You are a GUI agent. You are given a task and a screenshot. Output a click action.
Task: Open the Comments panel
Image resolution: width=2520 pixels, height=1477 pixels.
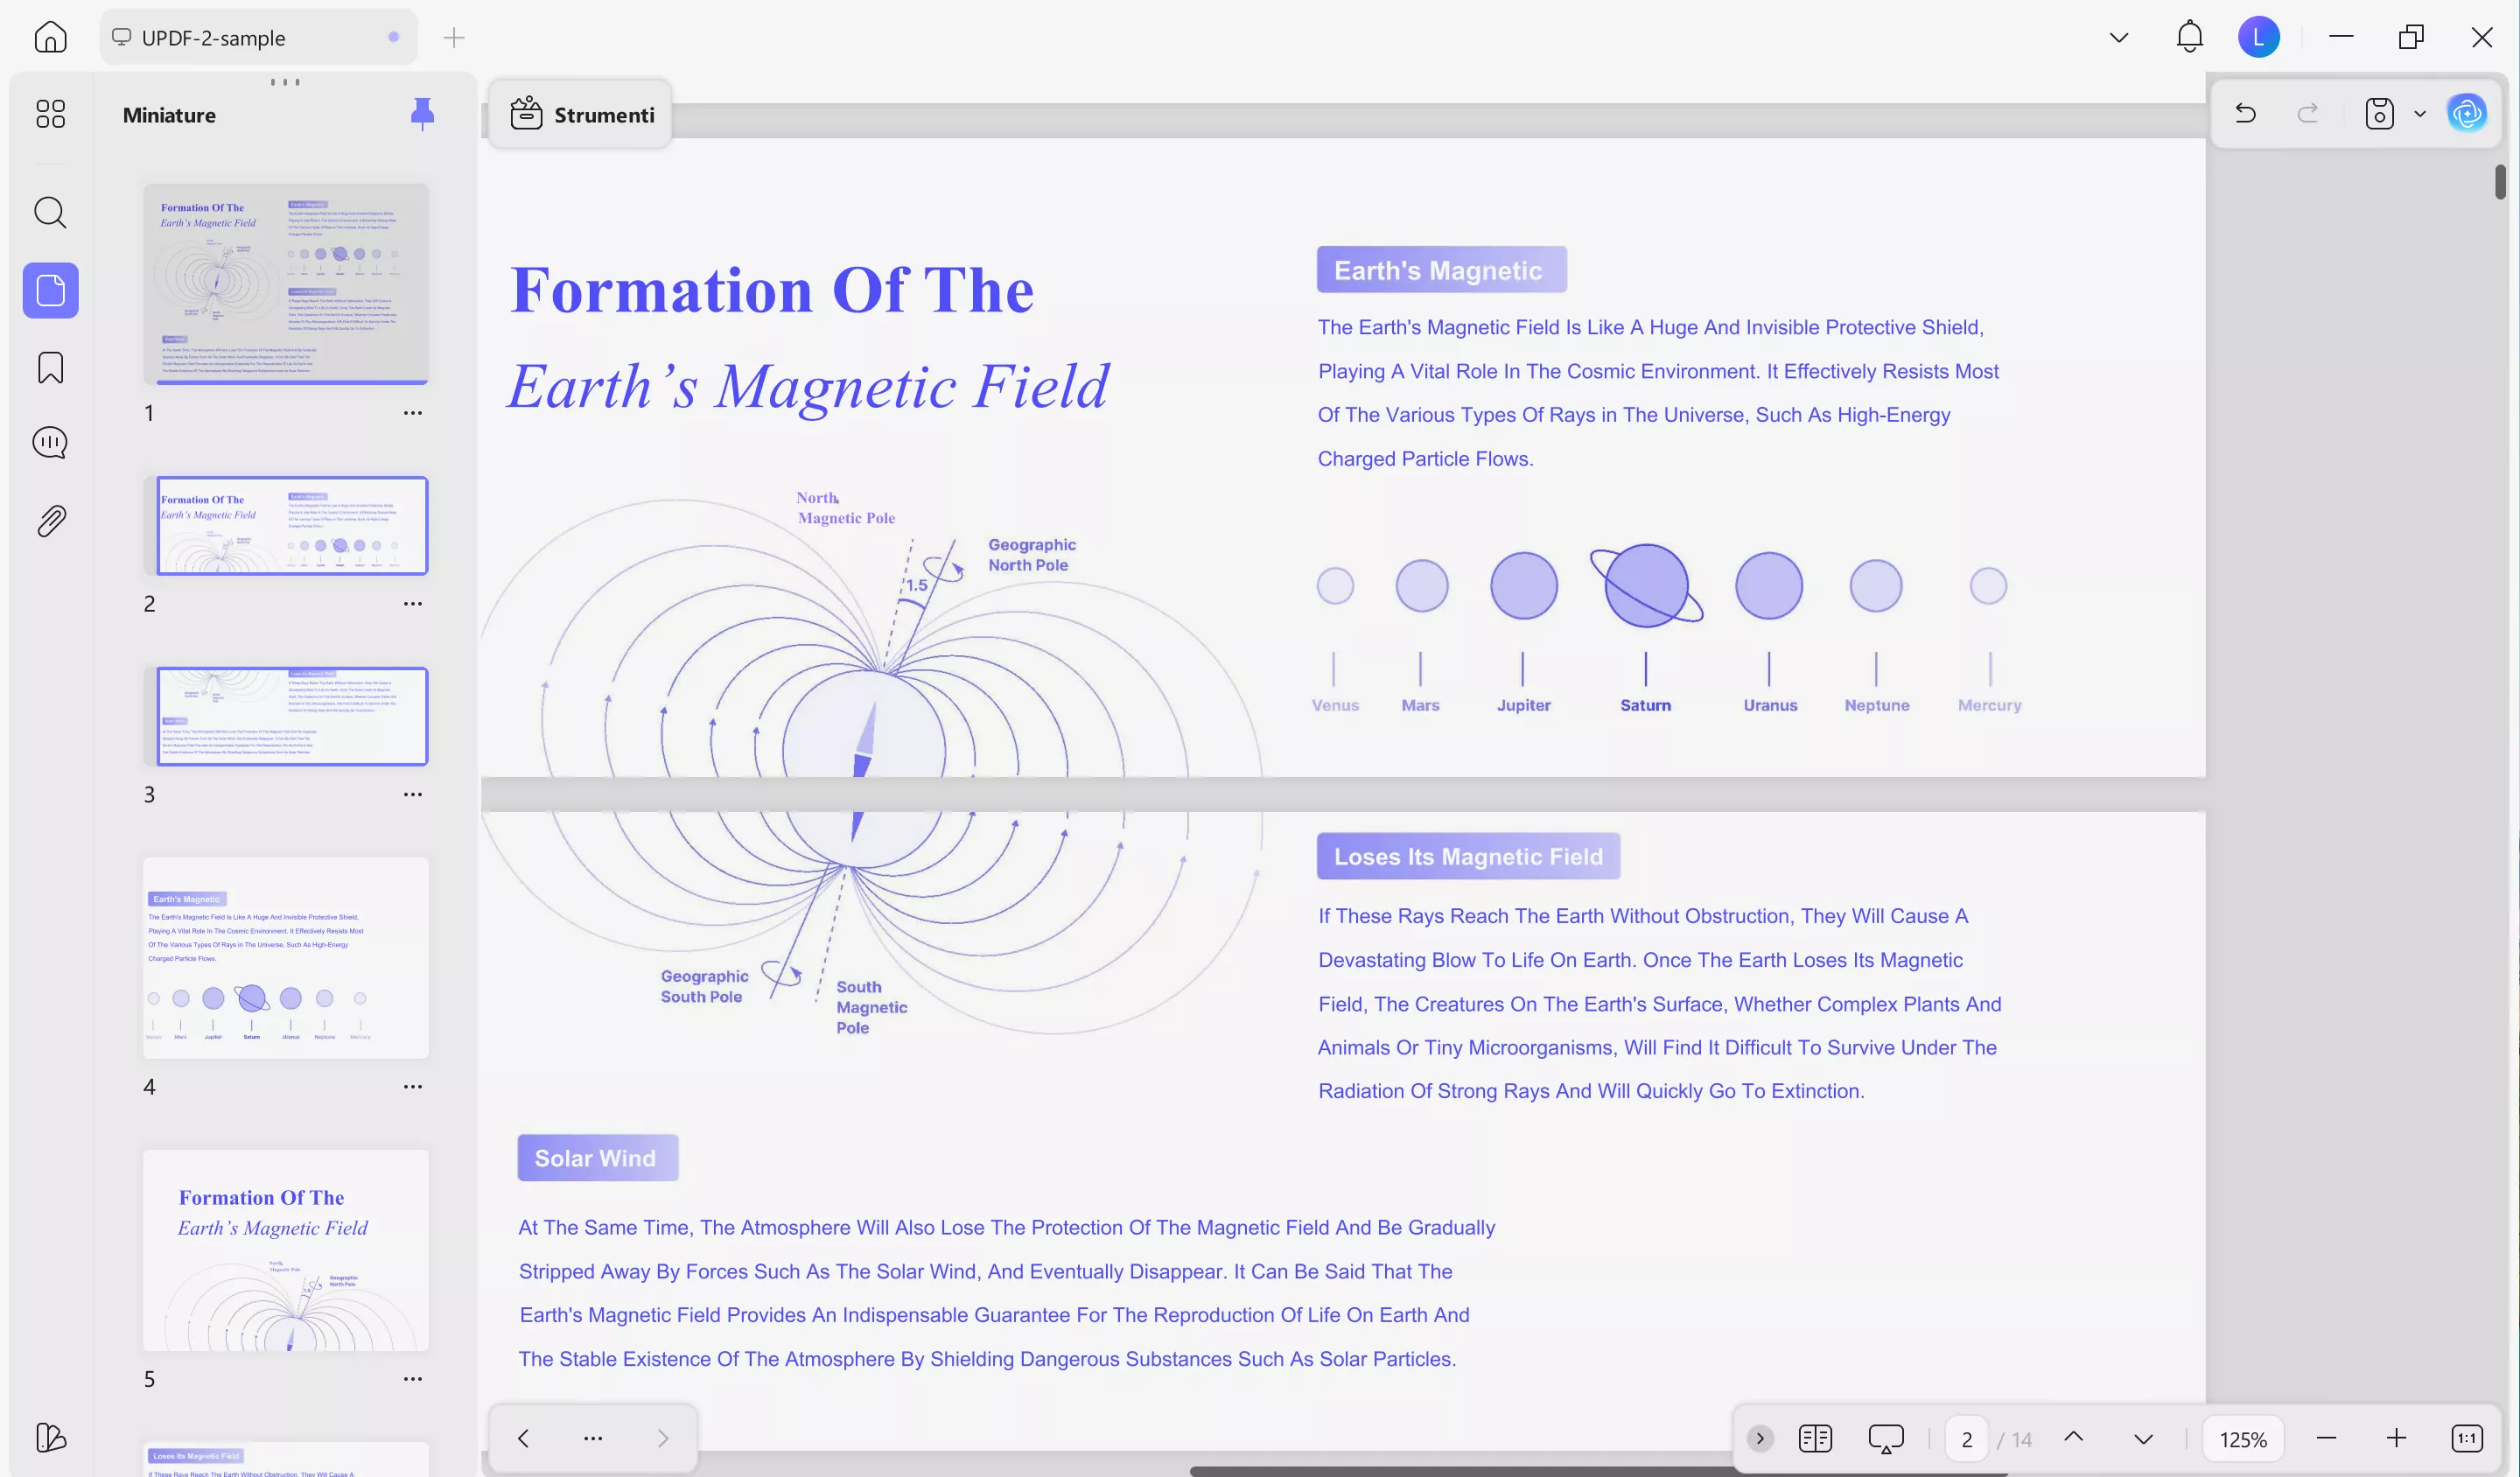click(x=50, y=442)
